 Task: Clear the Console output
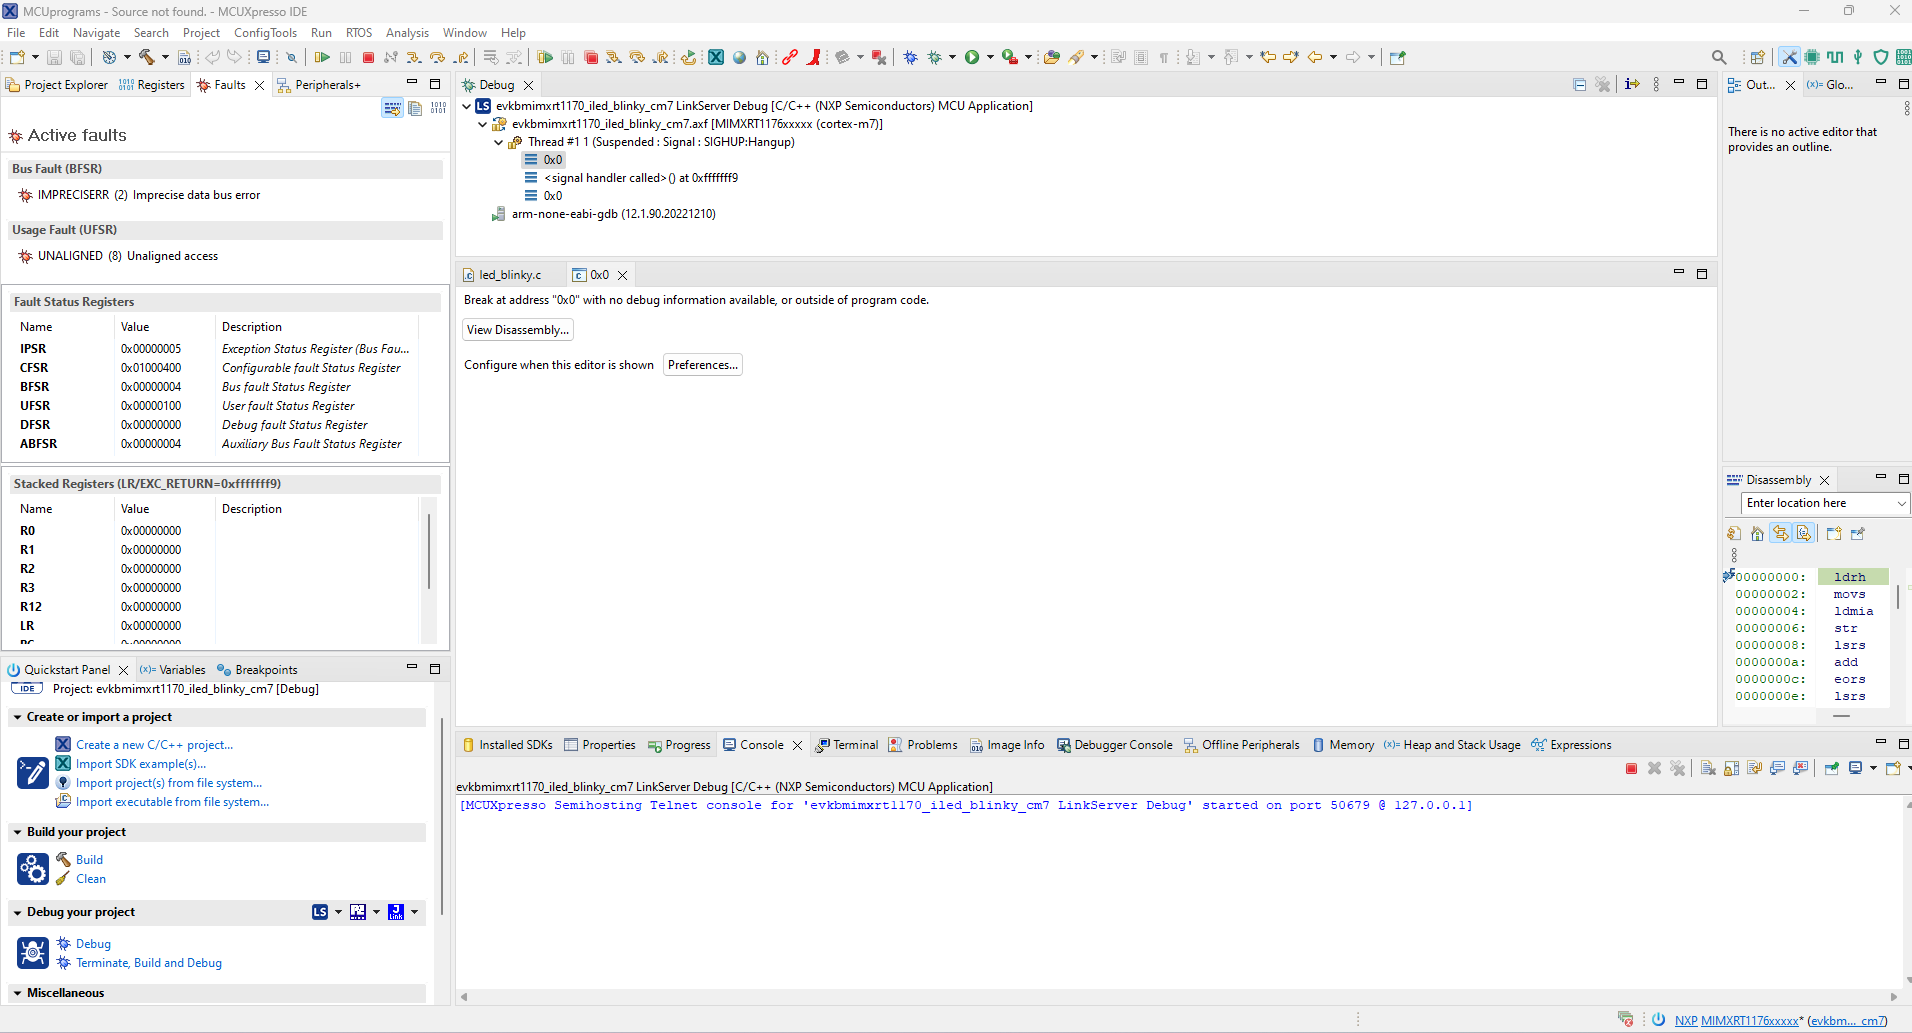[1706, 768]
